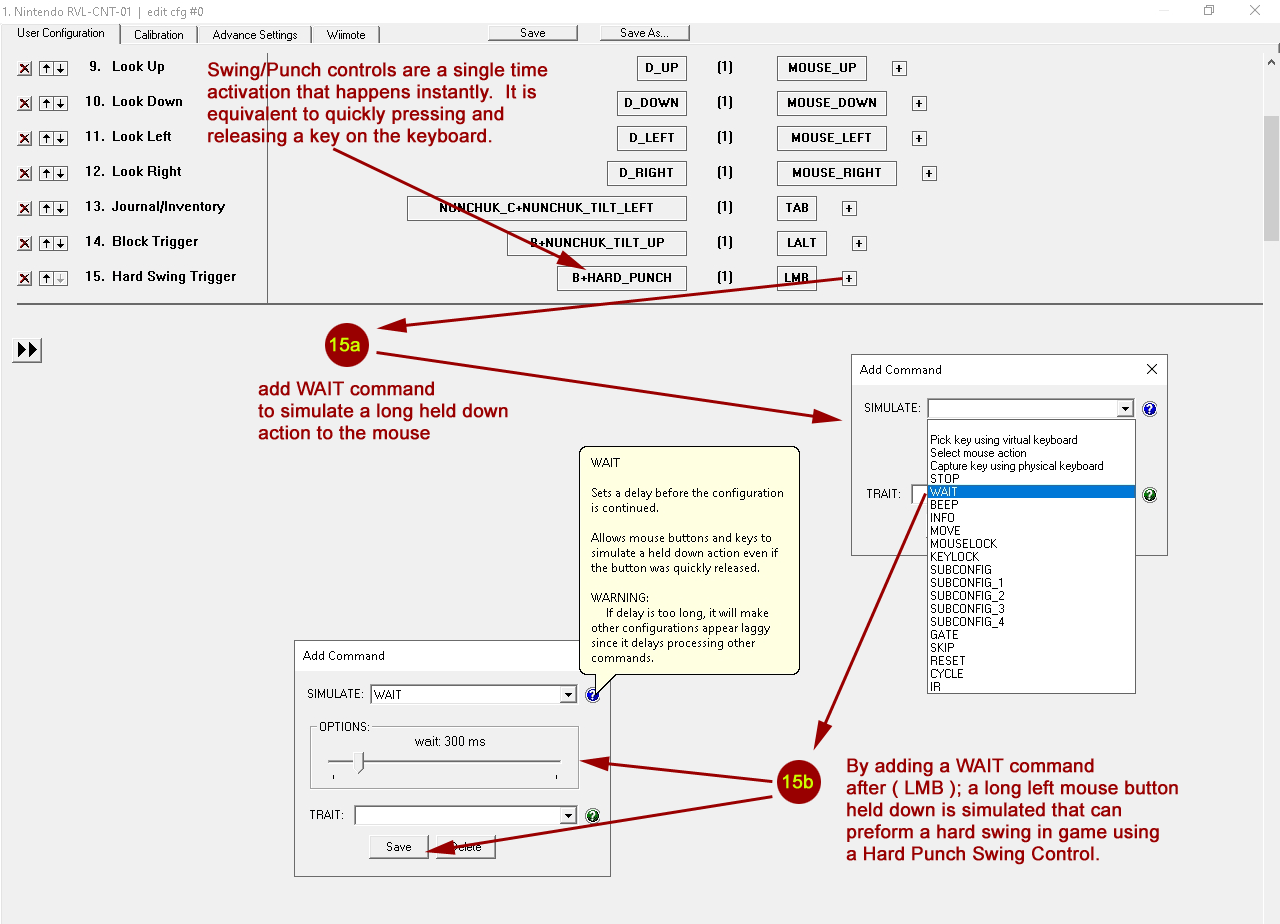The width and height of the screenshot is (1280, 924).
Task: Click green help icon beside lower TRAIT dropdown
Action: click(x=593, y=816)
